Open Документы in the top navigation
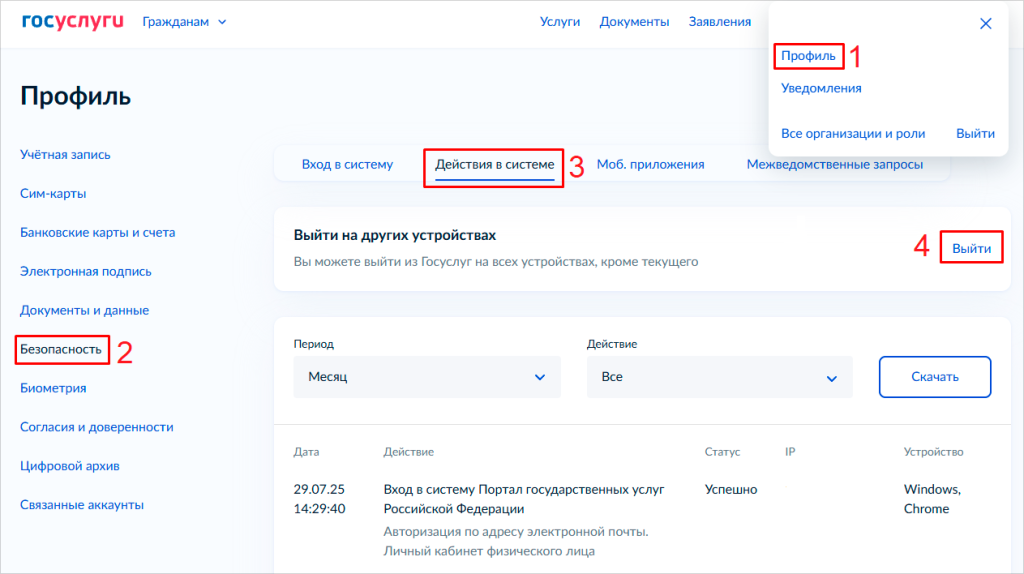 634,22
